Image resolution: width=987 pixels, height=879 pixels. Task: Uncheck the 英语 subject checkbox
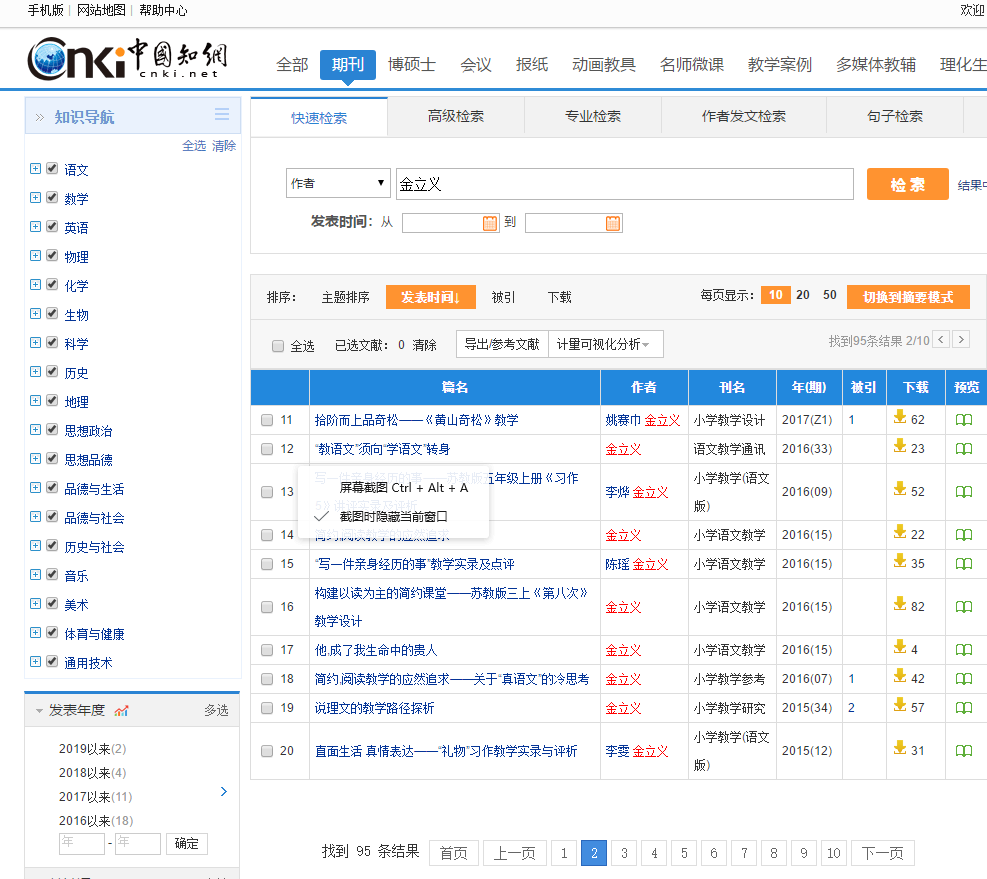click(52, 227)
